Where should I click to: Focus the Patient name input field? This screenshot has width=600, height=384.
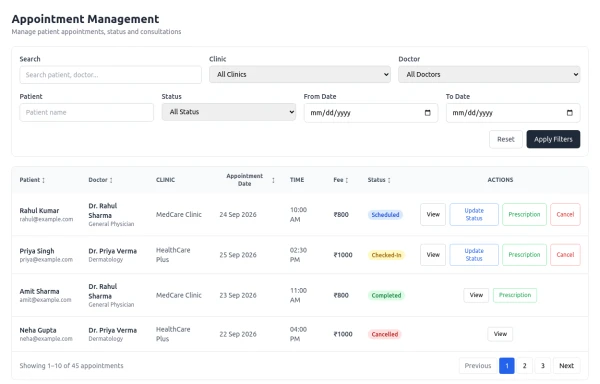[x=86, y=112]
